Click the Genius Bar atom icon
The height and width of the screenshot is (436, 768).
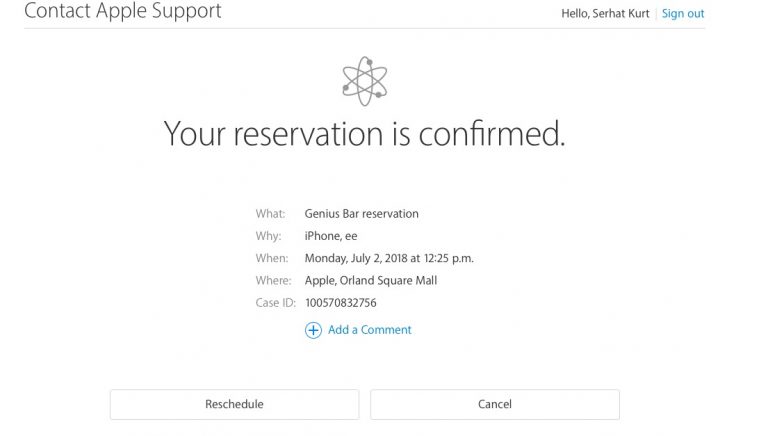click(x=364, y=81)
